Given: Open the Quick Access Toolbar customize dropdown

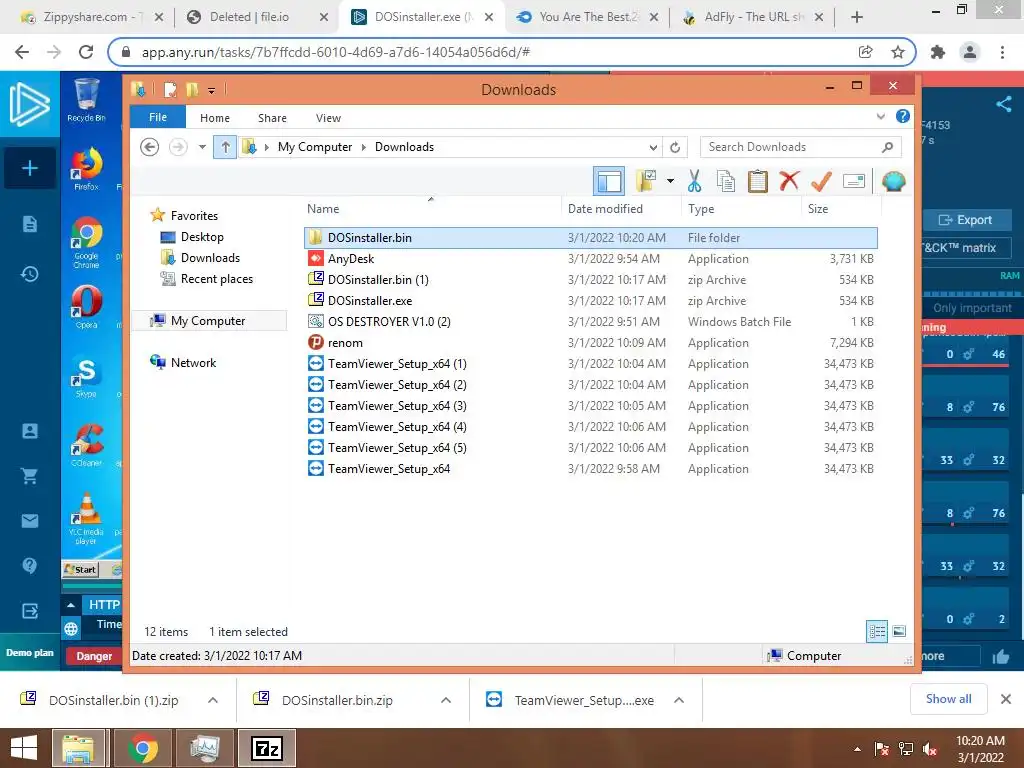Looking at the screenshot, I should click(212, 90).
